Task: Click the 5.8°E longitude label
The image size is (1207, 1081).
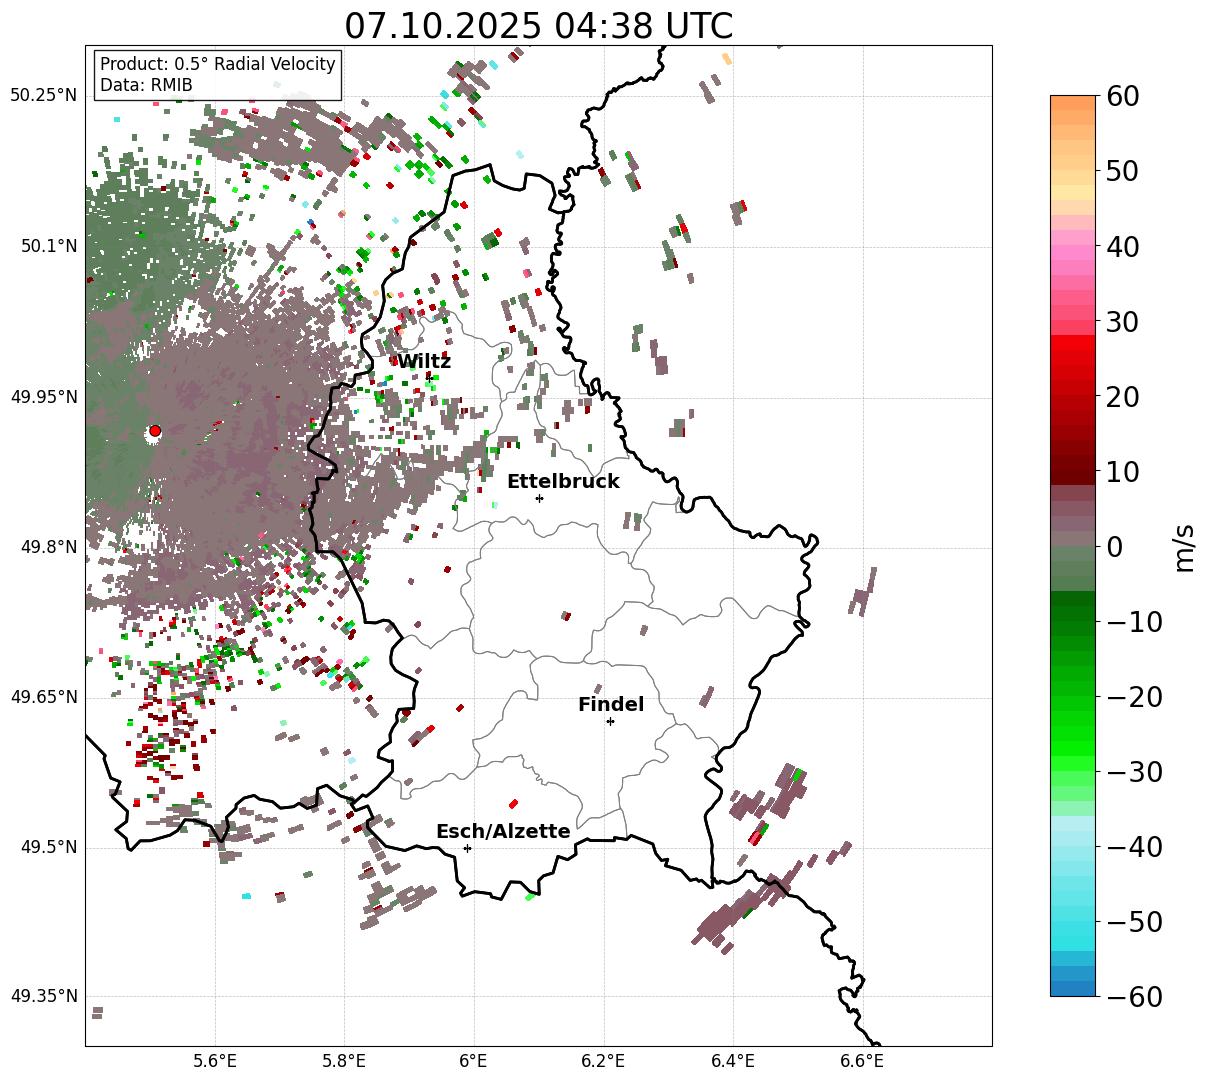Action: click(344, 1061)
